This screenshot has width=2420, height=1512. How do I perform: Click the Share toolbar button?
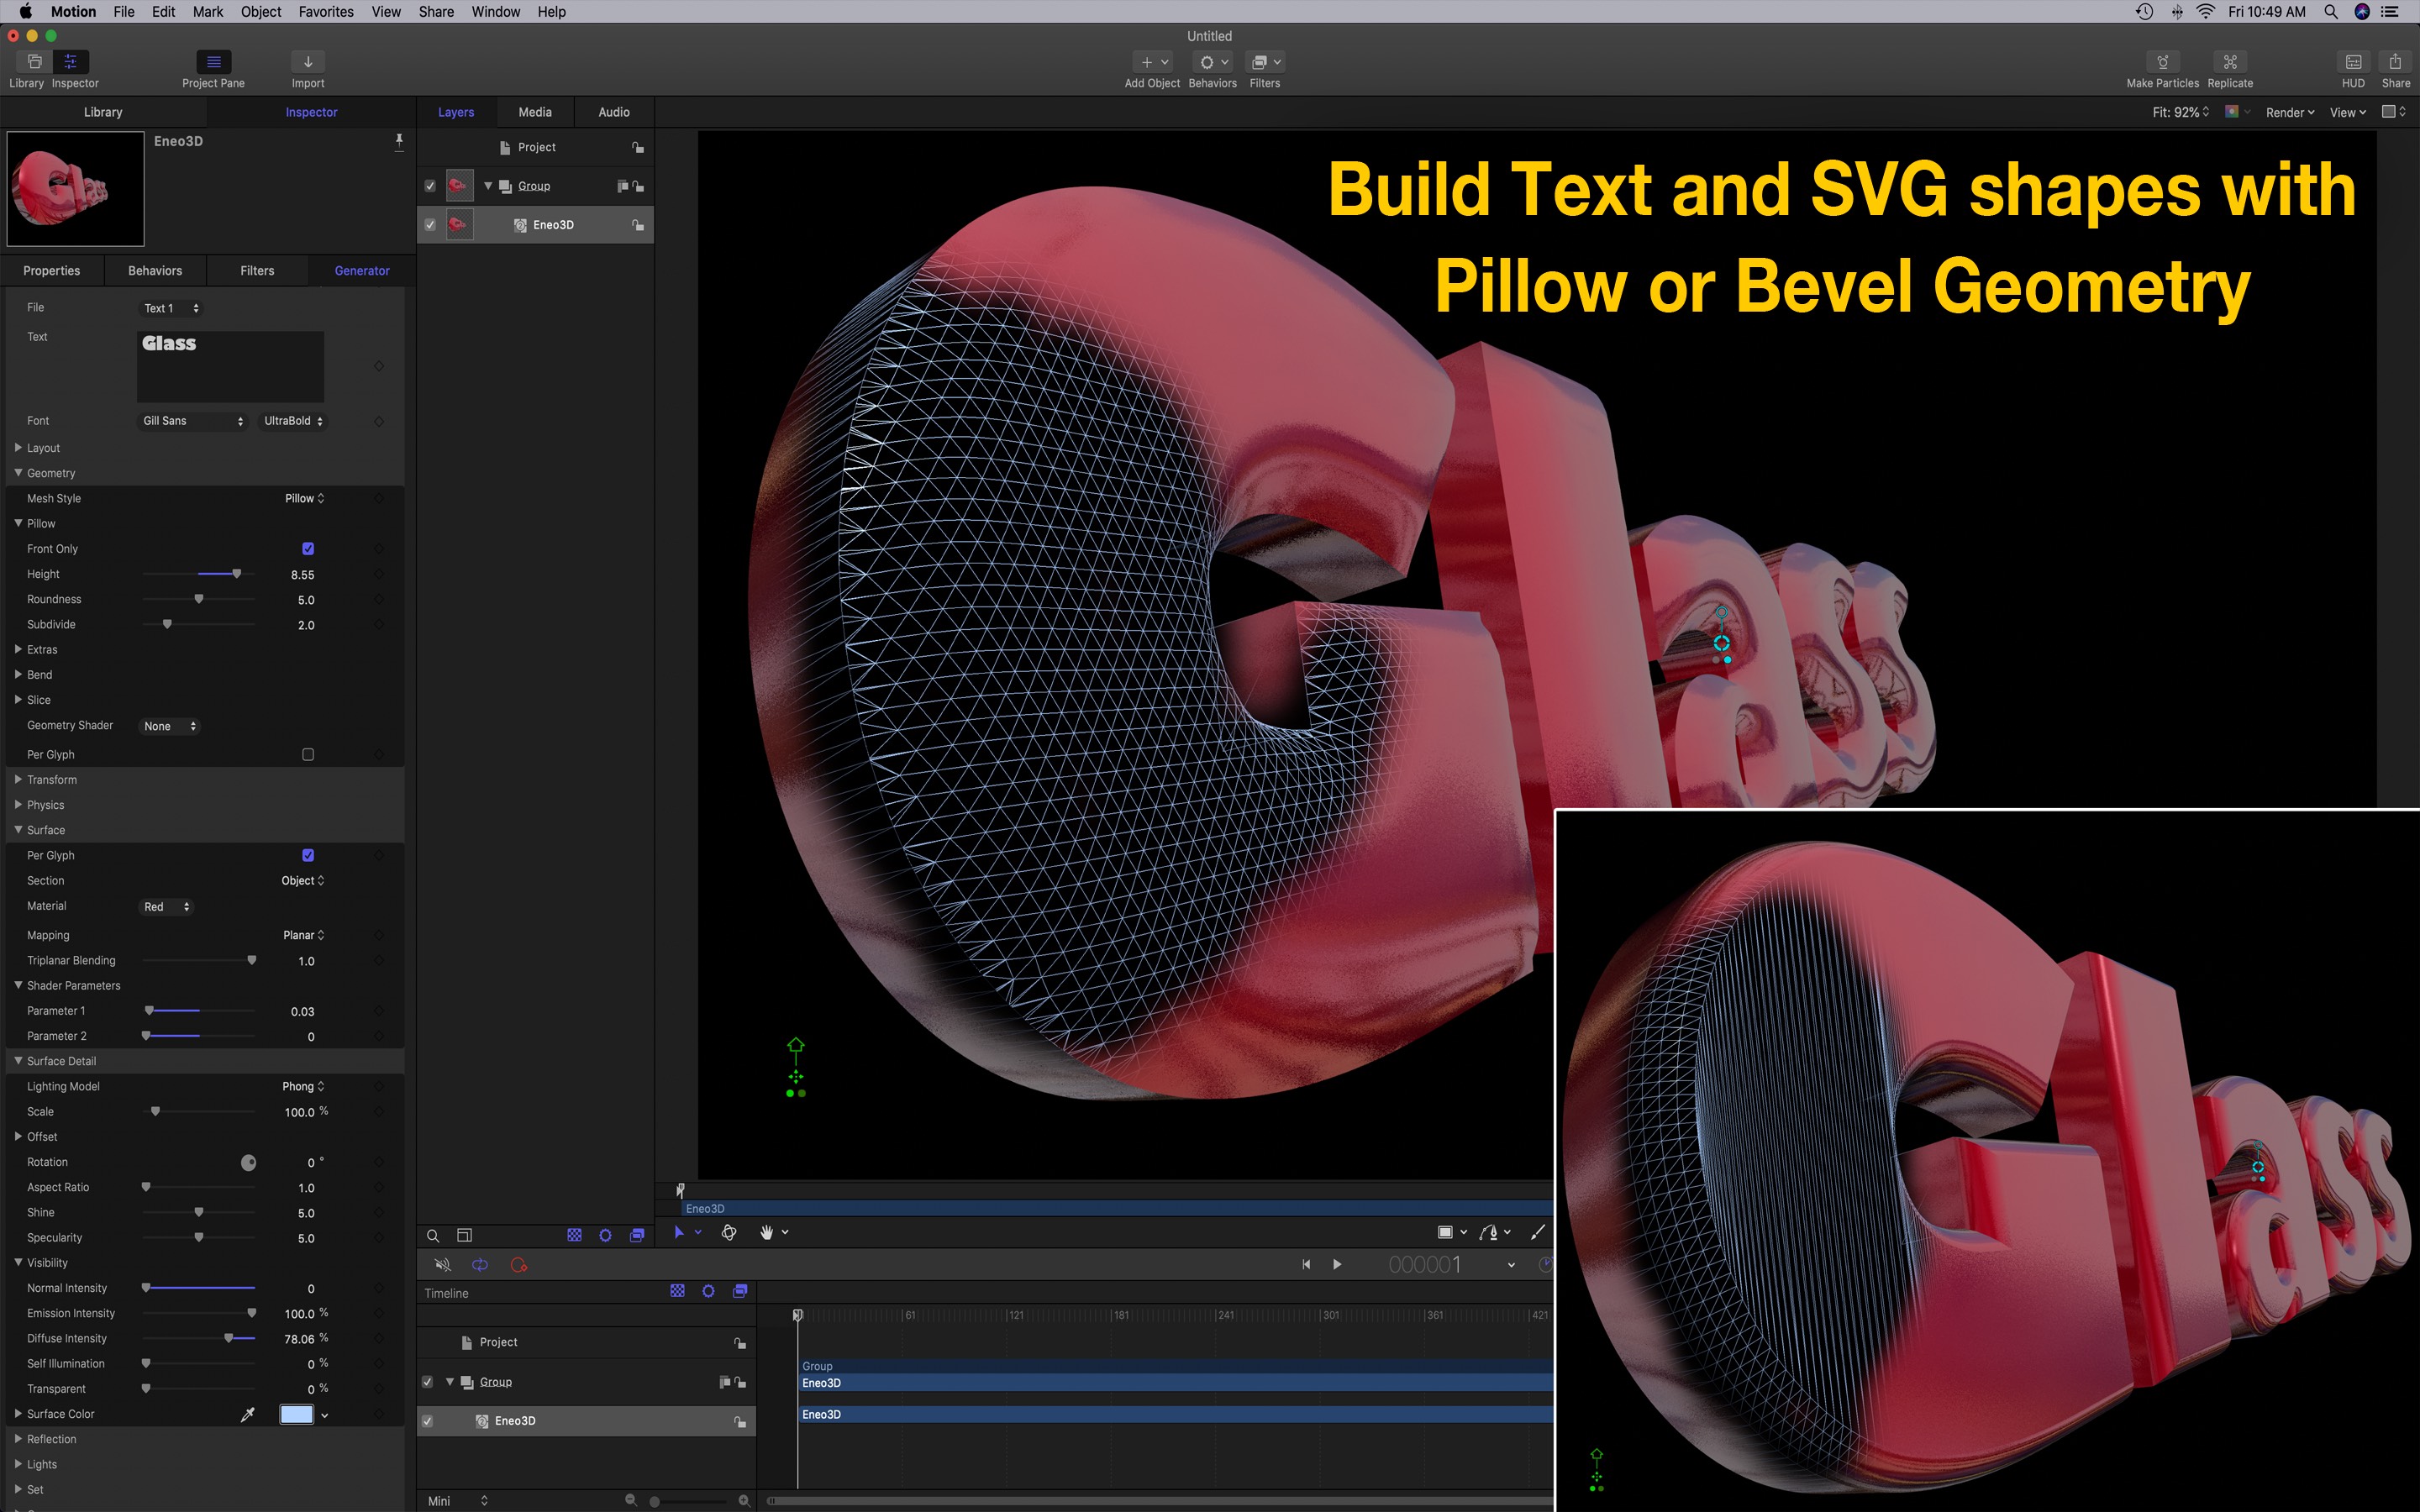tap(2395, 62)
